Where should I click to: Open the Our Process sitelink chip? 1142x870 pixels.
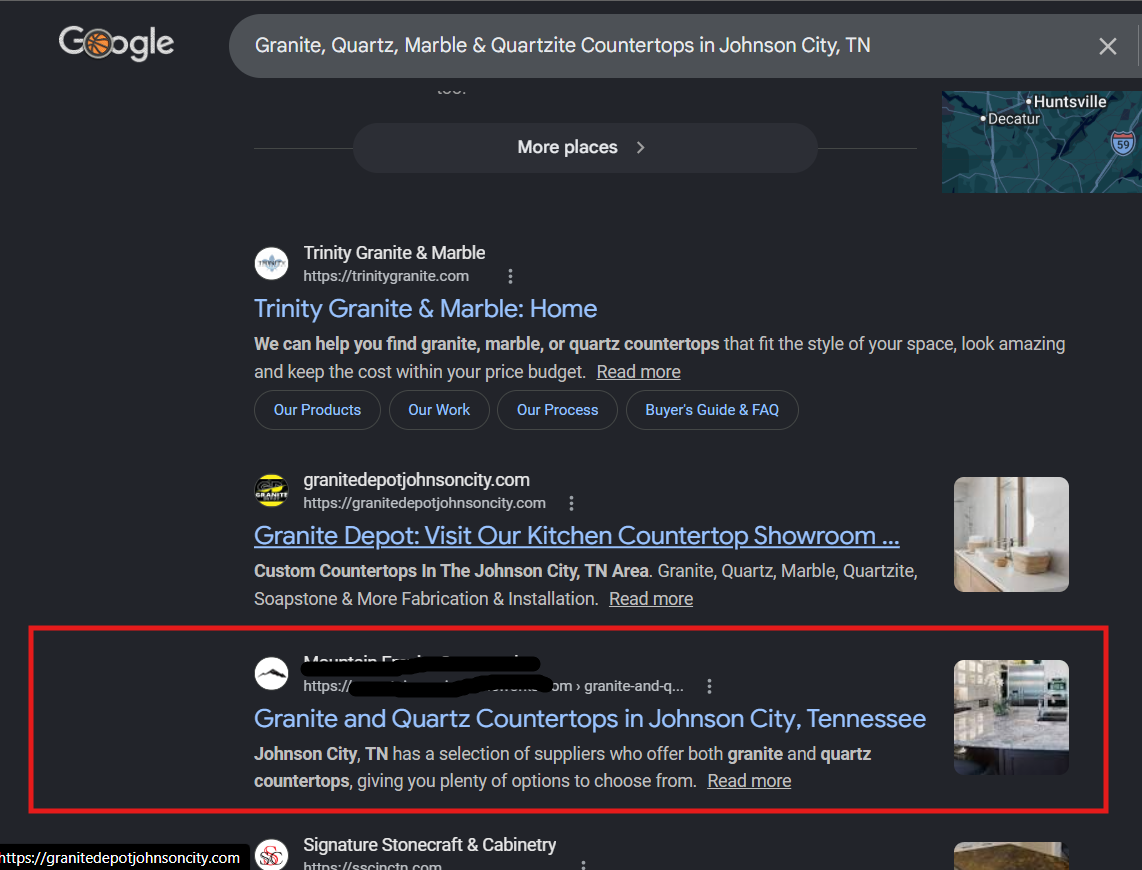point(557,410)
